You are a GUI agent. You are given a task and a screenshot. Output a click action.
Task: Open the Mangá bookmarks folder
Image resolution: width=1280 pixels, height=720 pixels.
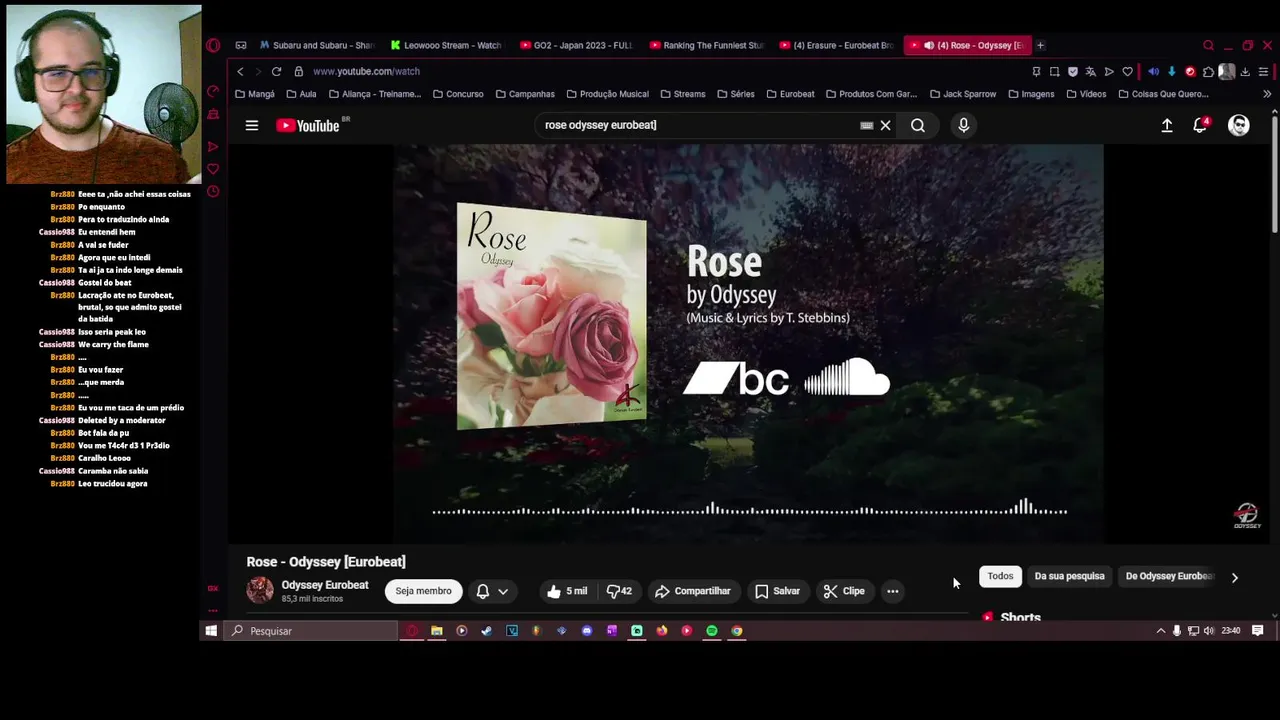click(x=254, y=94)
